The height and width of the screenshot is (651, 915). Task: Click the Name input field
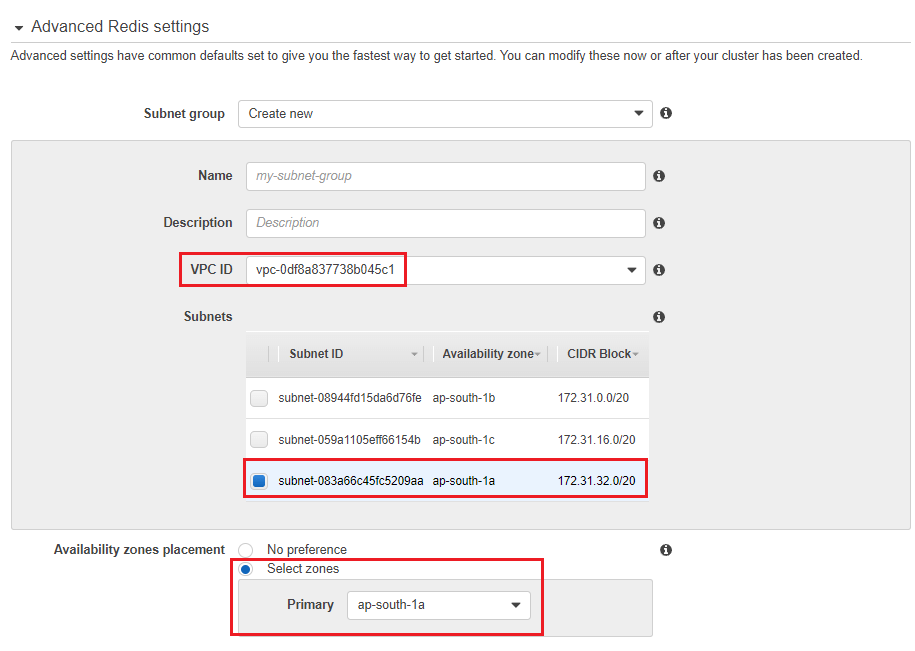click(x=446, y=176)
